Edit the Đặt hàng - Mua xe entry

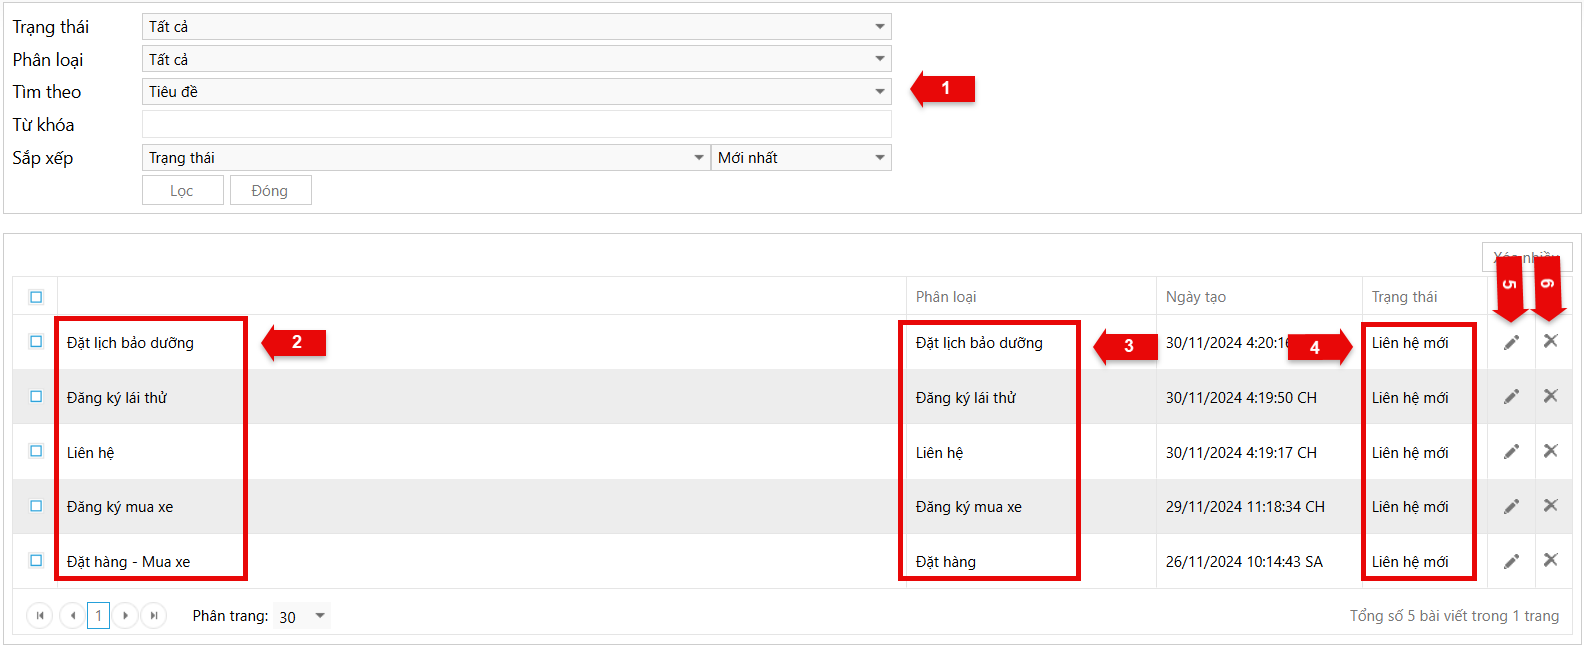point(1511,561)
